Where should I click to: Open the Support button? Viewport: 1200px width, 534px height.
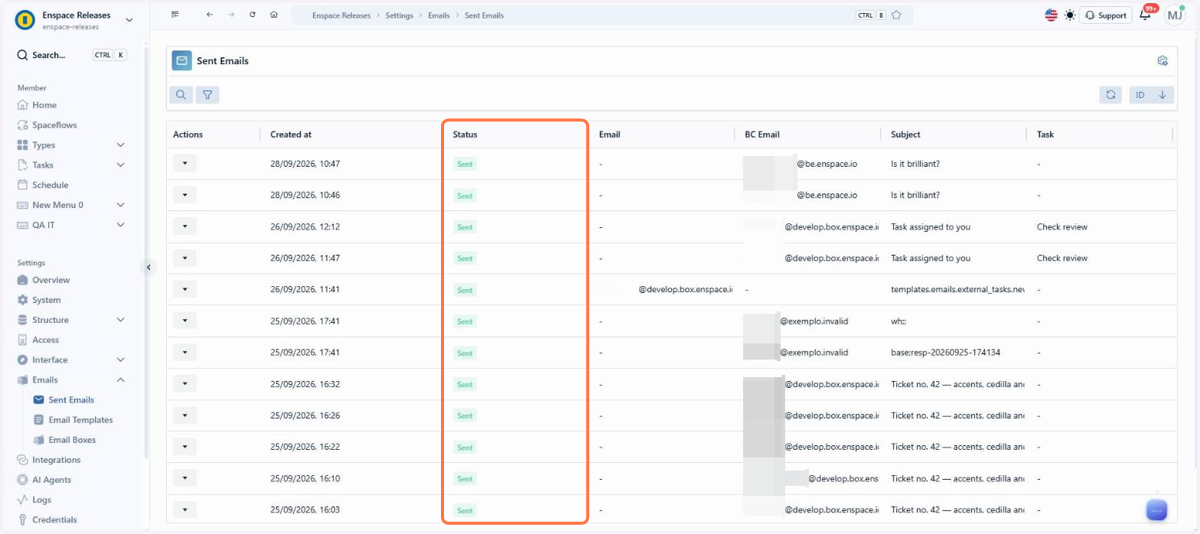[x=1106, y=15]
